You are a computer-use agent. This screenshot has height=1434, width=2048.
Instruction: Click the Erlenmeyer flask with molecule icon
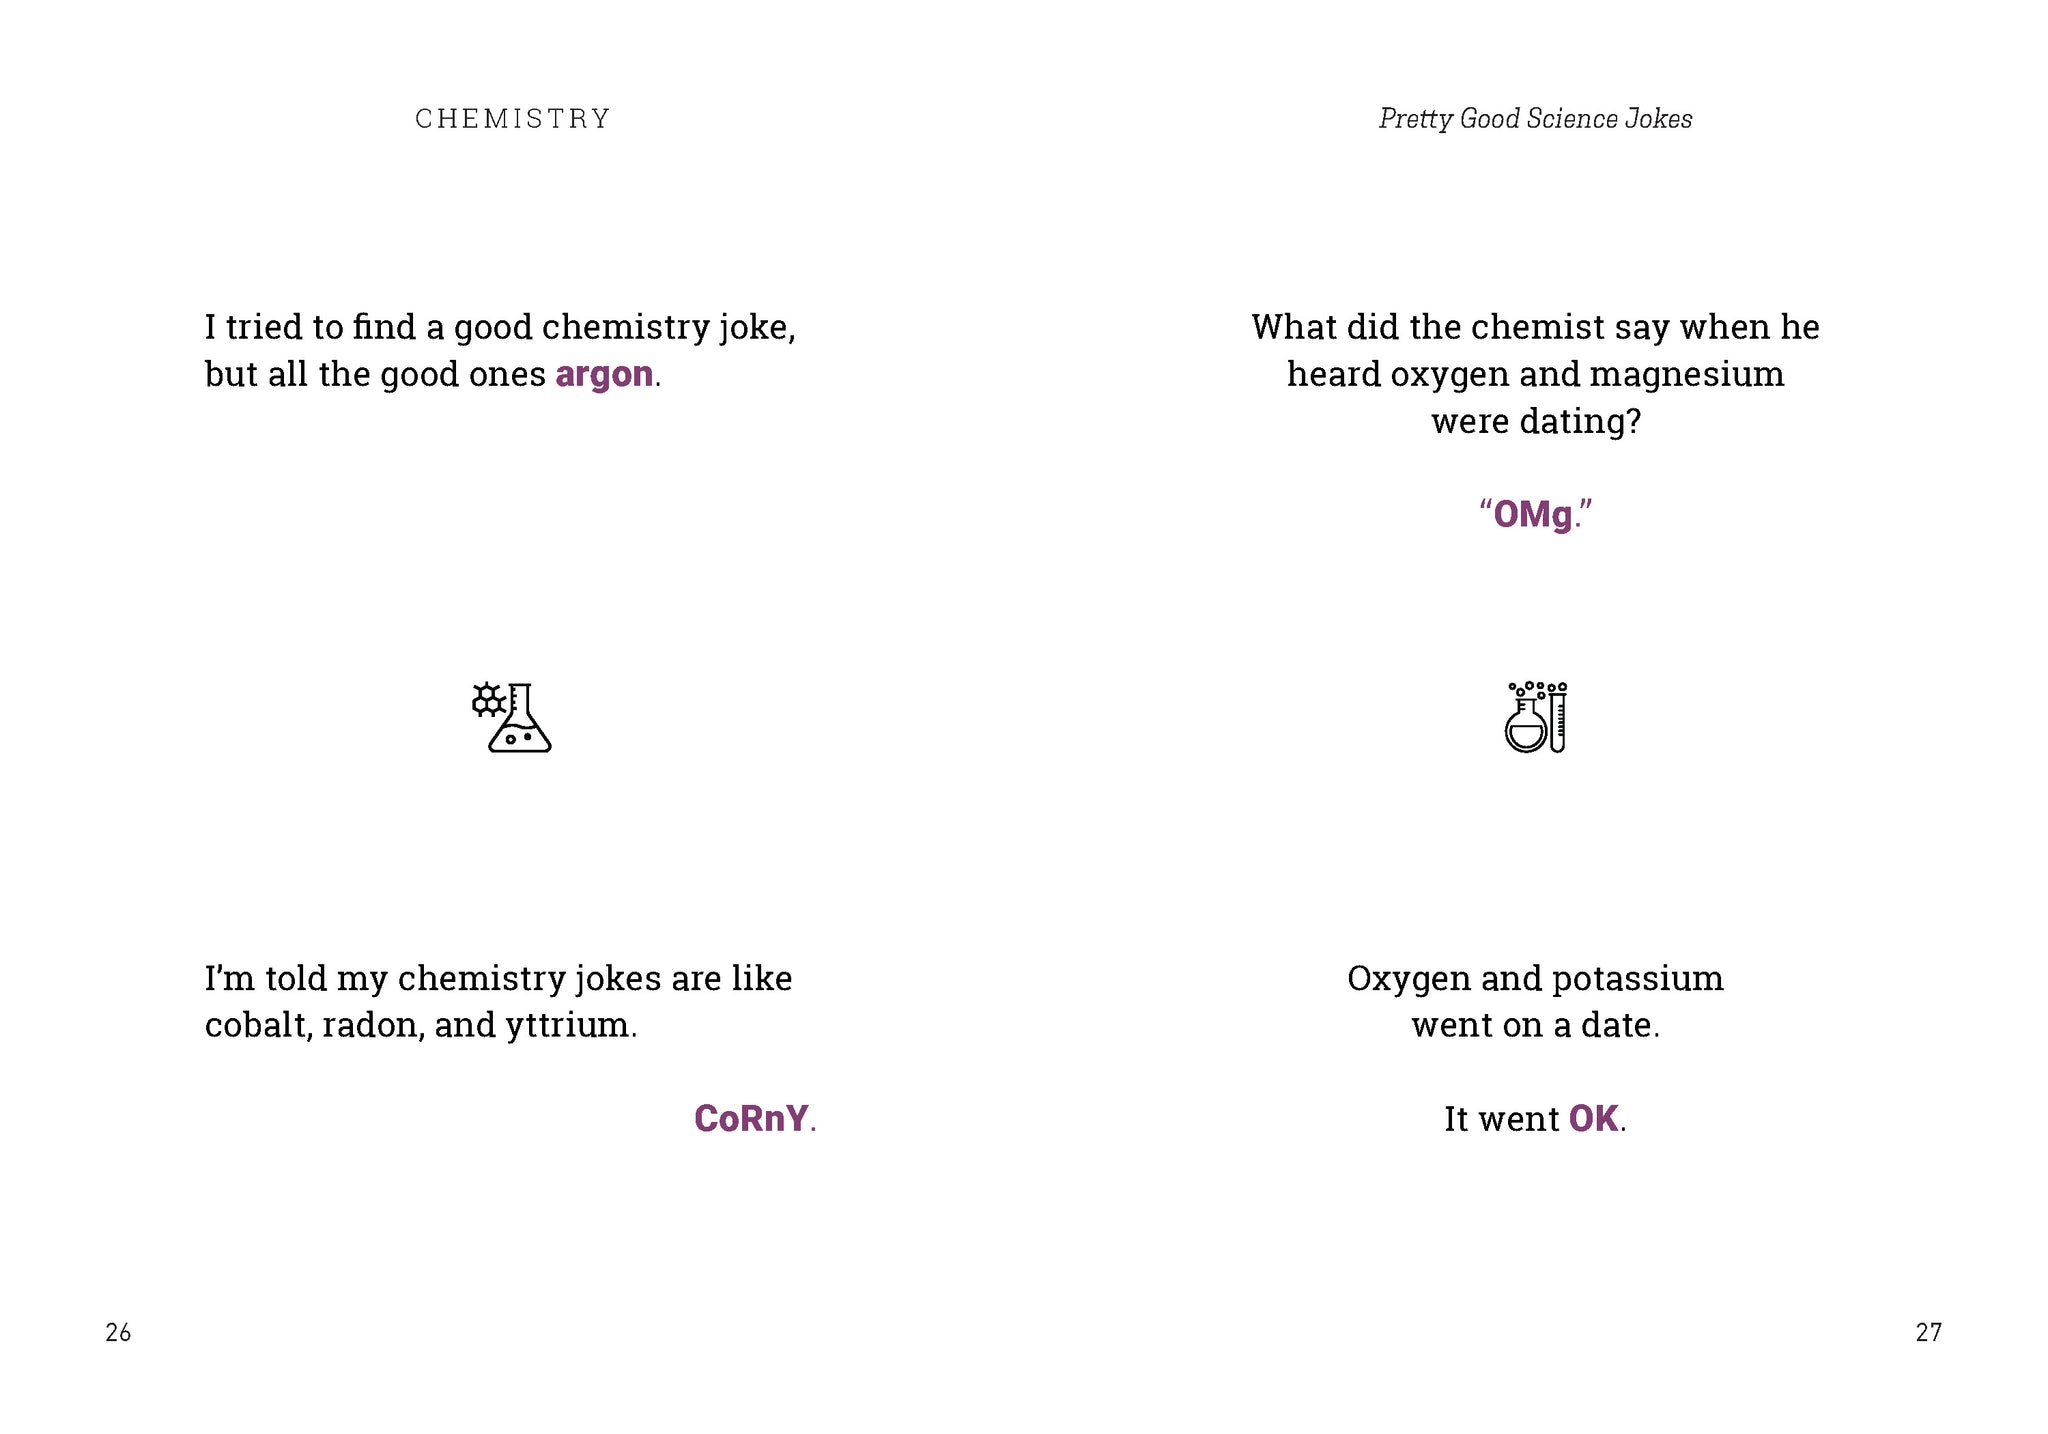coord(511,717)
